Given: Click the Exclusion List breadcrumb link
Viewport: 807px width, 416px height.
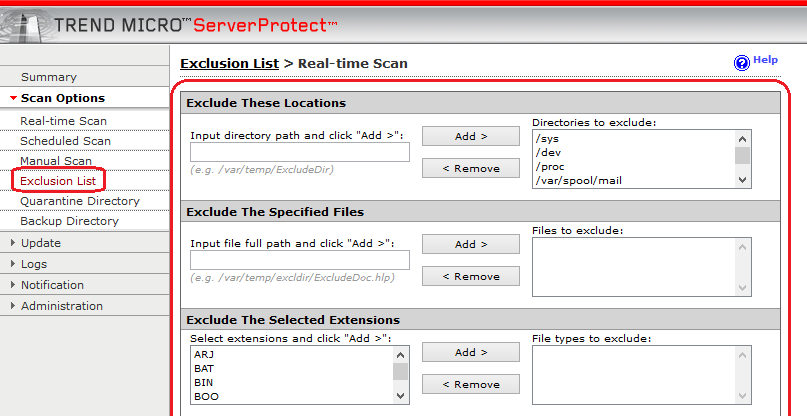Looking at the screenshot, I should coord(230,63).
